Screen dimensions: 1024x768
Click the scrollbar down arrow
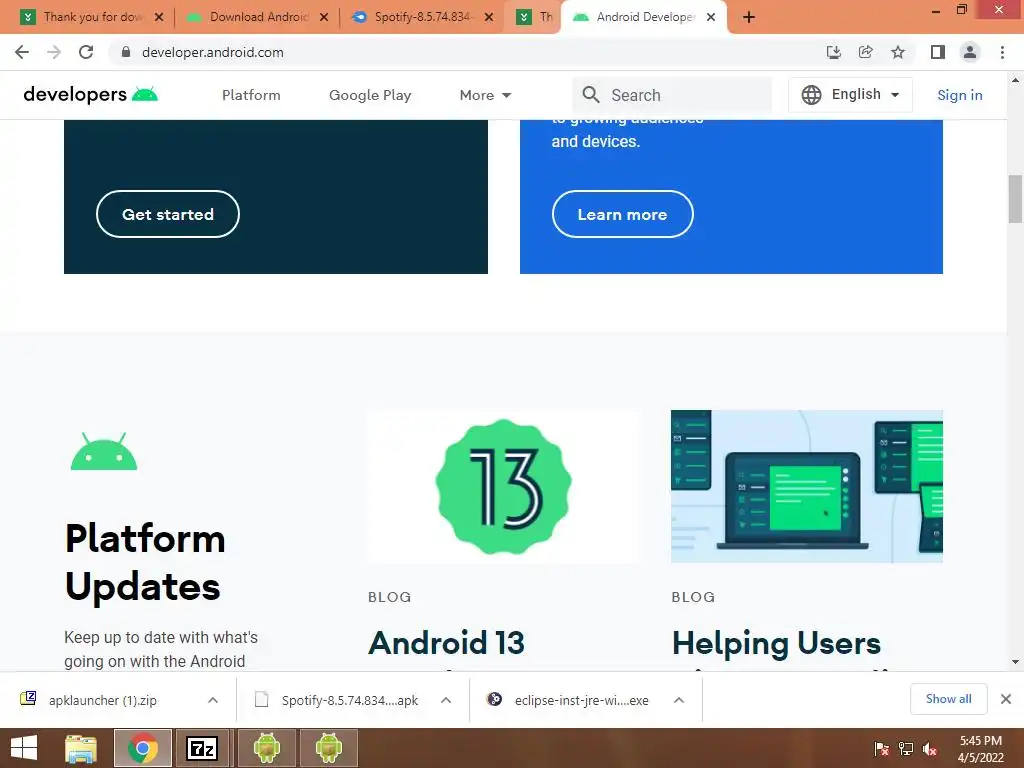coord(1015,662)
